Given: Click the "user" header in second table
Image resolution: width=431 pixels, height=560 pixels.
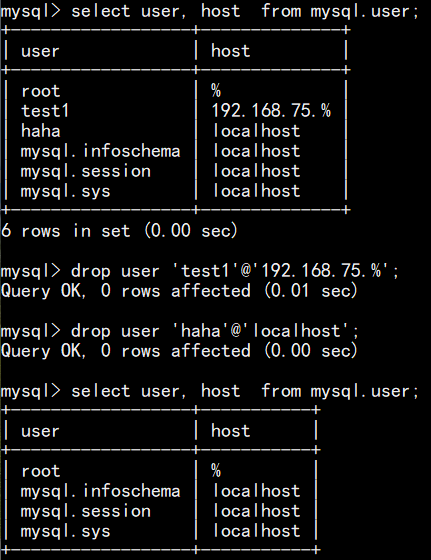Looking at the screenshot, I should (40, 431).
